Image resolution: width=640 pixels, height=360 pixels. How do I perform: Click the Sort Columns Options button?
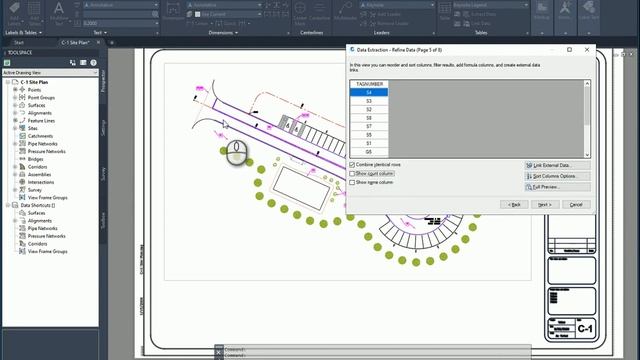[557, 176]
